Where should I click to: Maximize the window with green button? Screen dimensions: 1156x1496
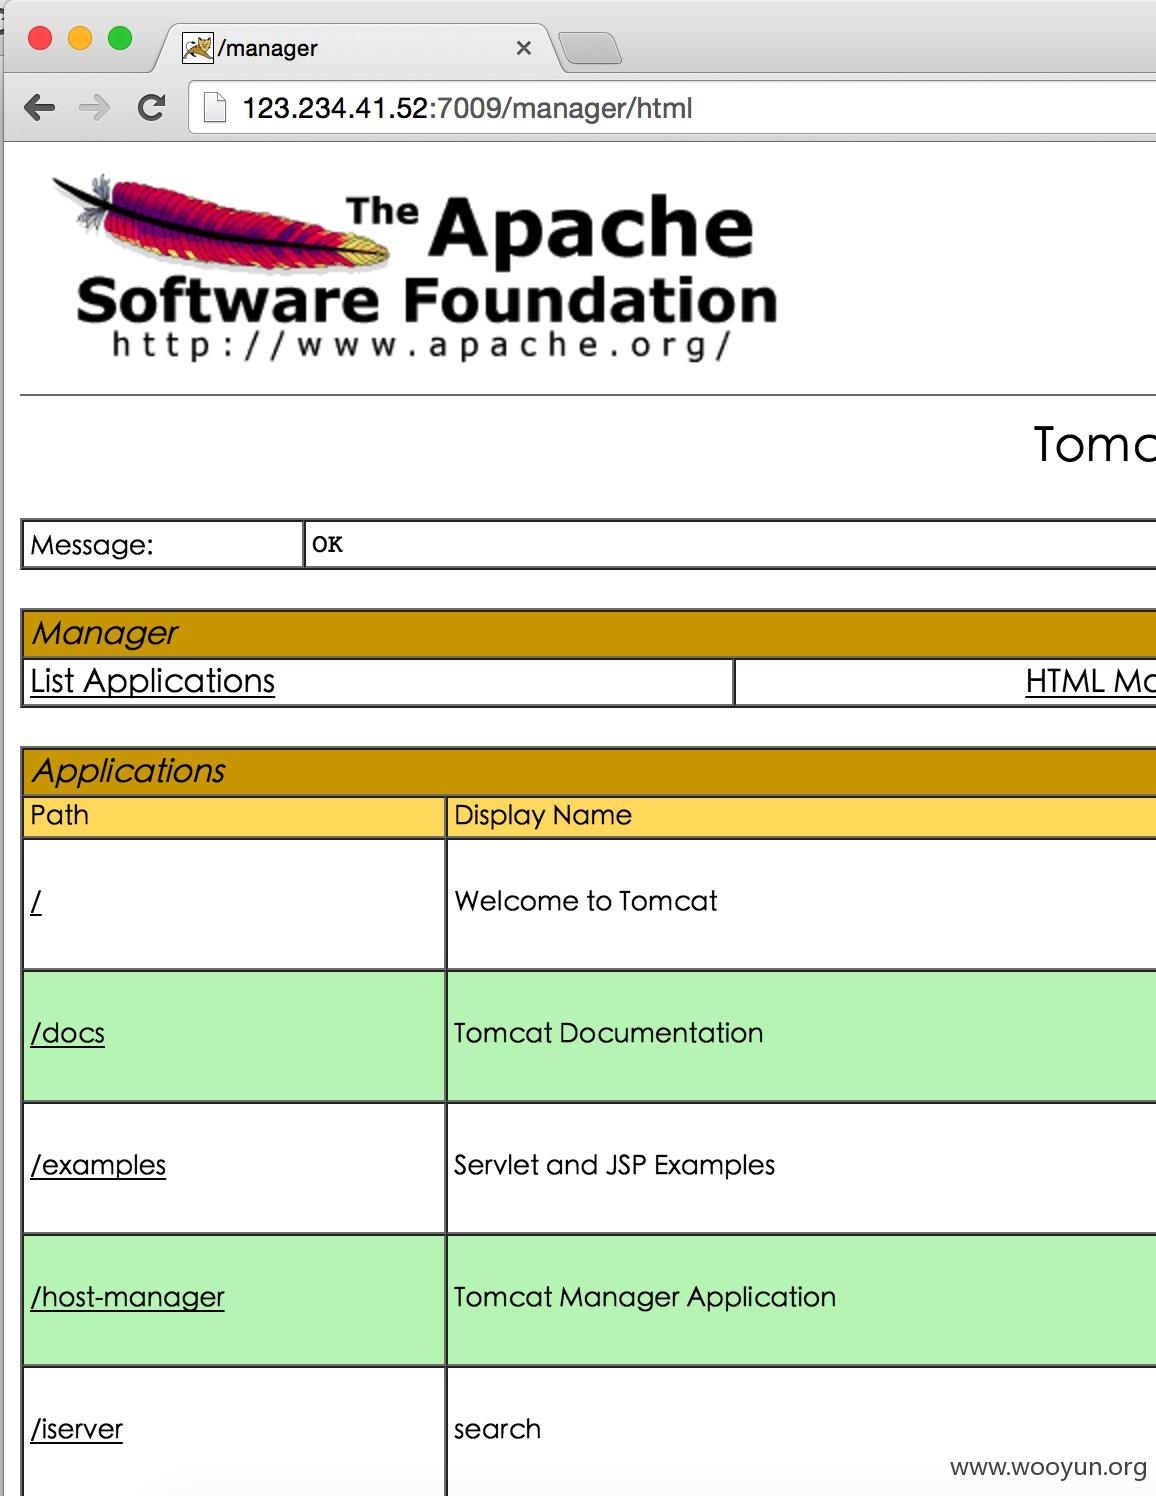pos(120,38)
